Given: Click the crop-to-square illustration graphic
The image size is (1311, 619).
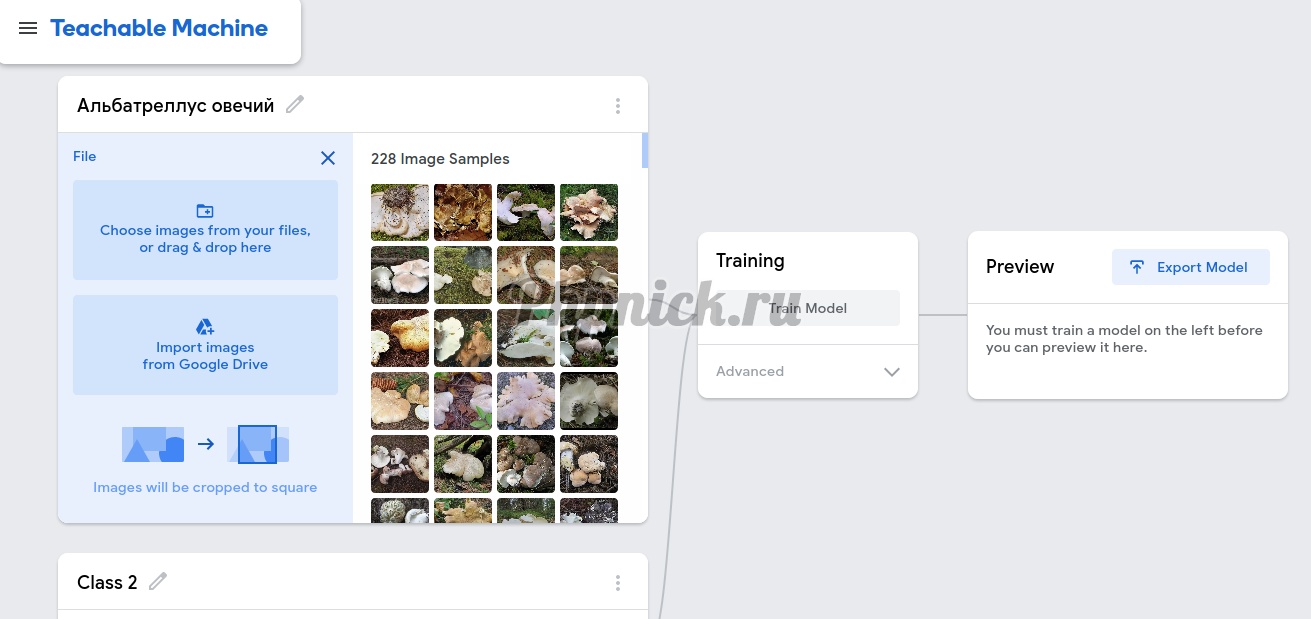Looking at the screenshot, I should [205, 444].
